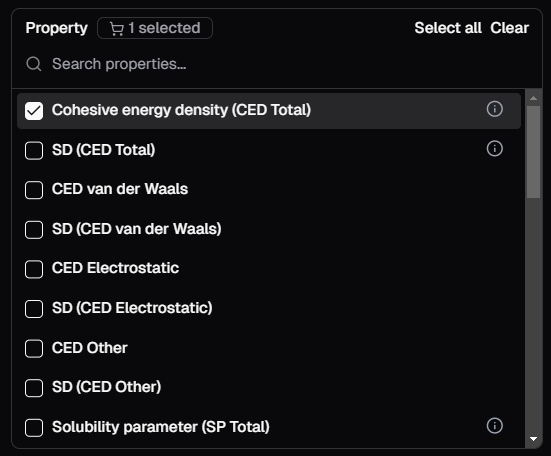
Task: Tick SD (CED van der Waals) checkbox
Action: [34, 230]
